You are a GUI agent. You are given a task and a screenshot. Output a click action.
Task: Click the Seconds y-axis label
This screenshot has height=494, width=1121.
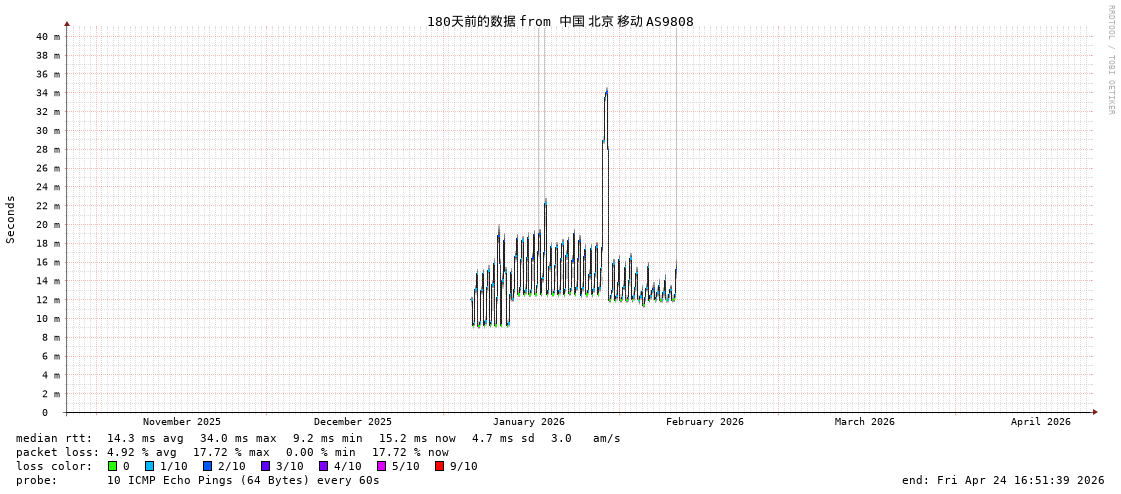click(11, 219)
